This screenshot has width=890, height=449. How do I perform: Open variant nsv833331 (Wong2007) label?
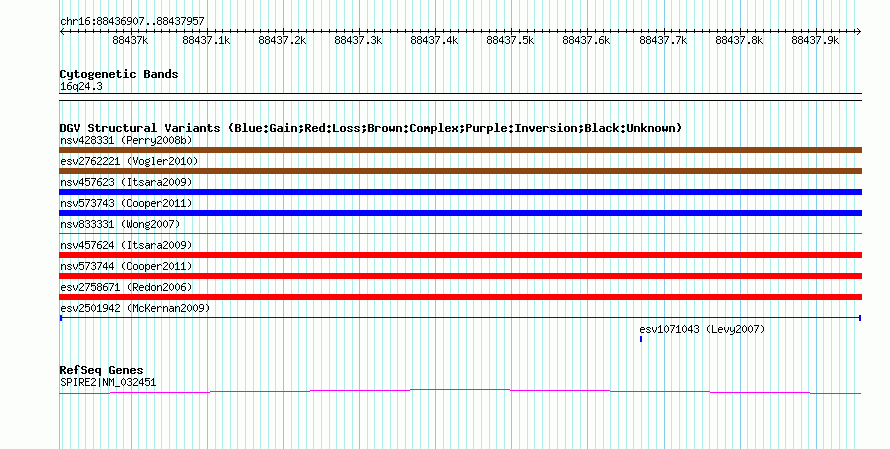[x=120, y=224]
